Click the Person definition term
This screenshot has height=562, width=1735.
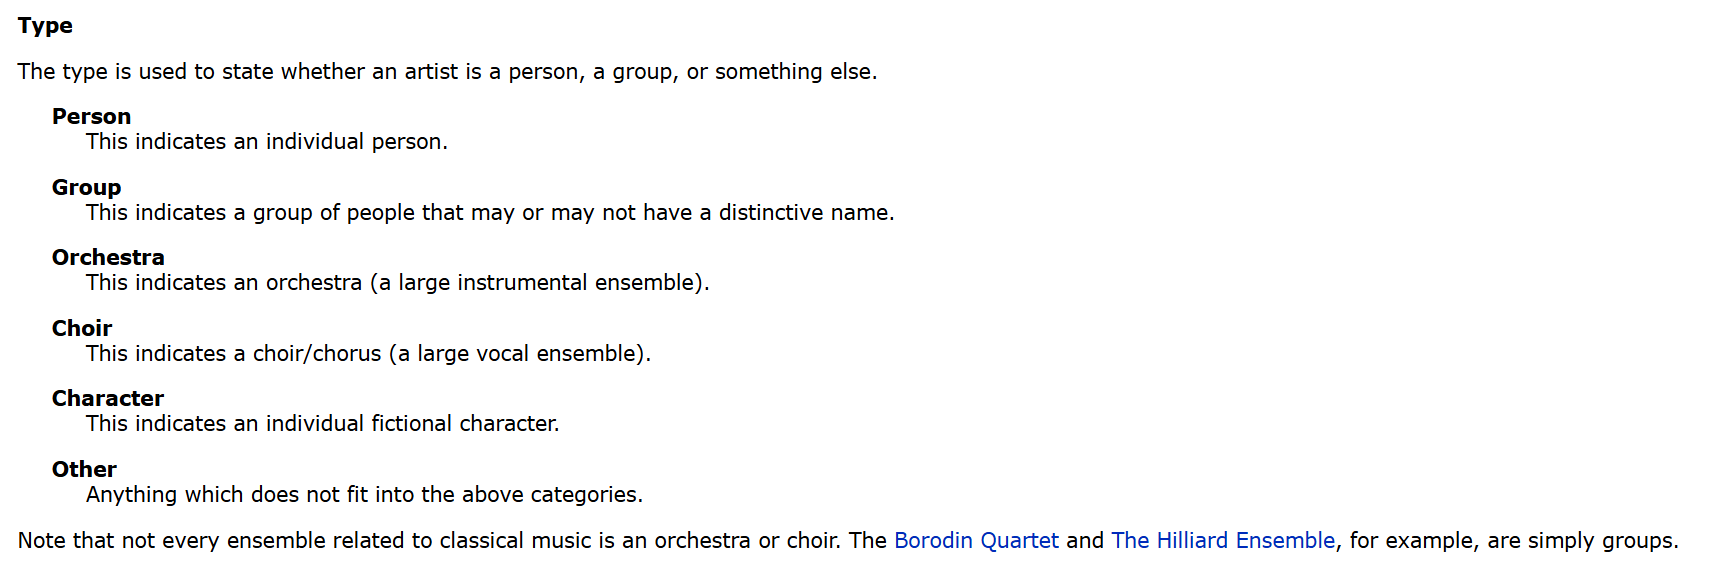[91, 117]
